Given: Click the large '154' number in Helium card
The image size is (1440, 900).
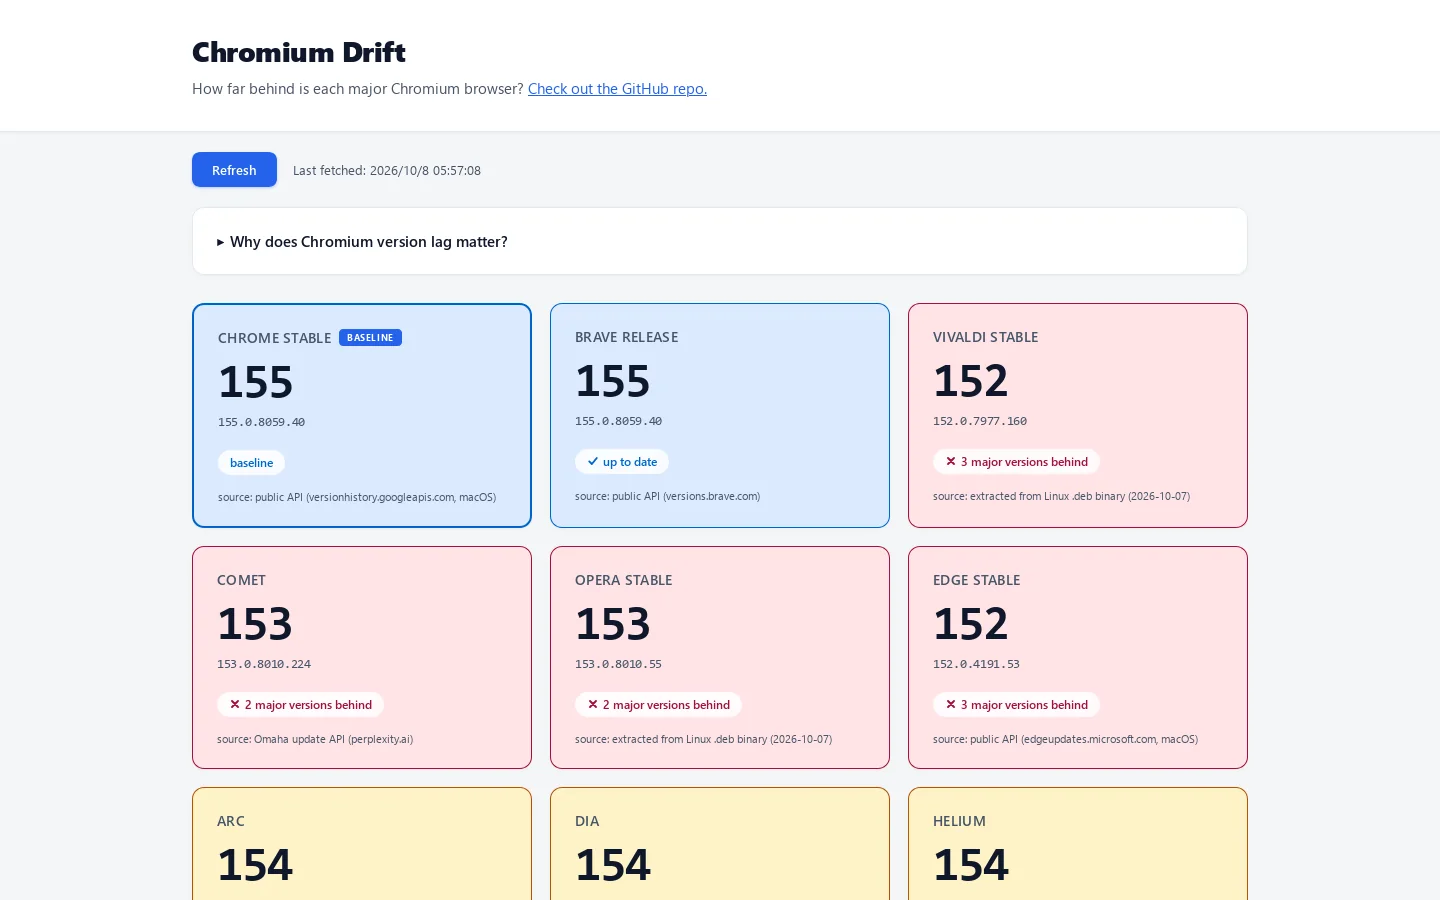Looking at the screenshot, I should 971,865.
